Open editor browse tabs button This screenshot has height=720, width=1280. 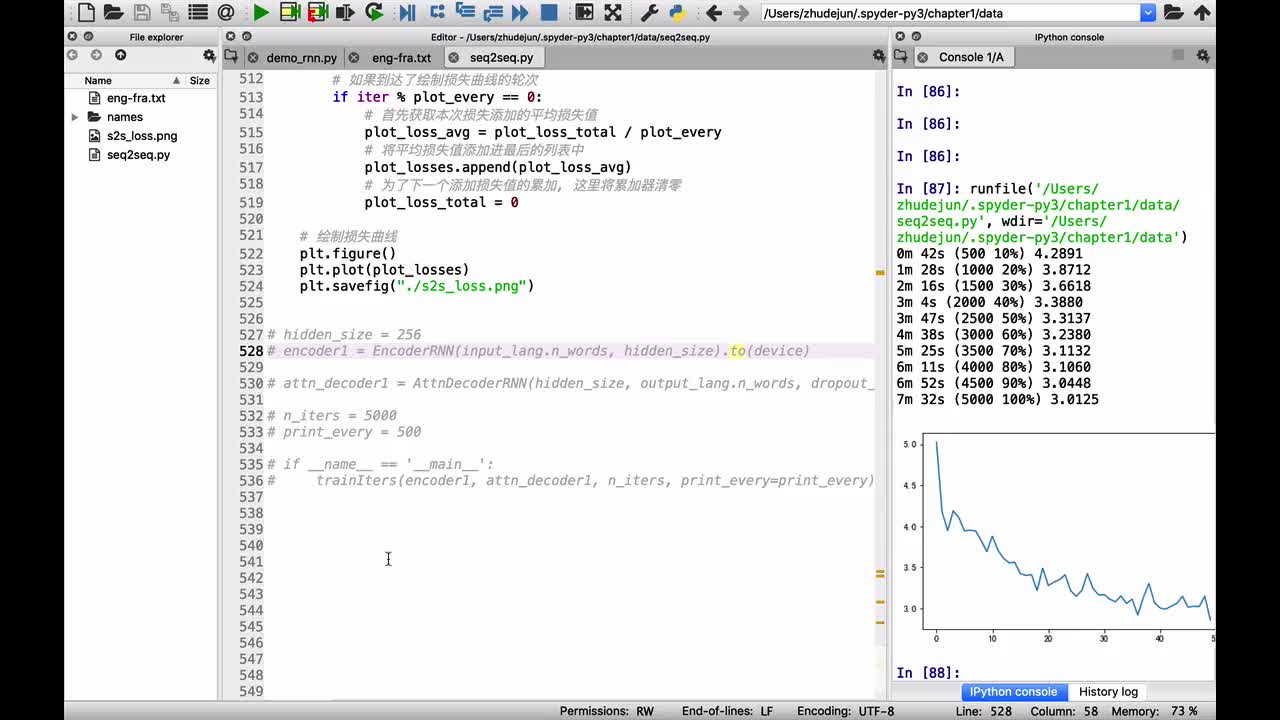pos(231,56)
